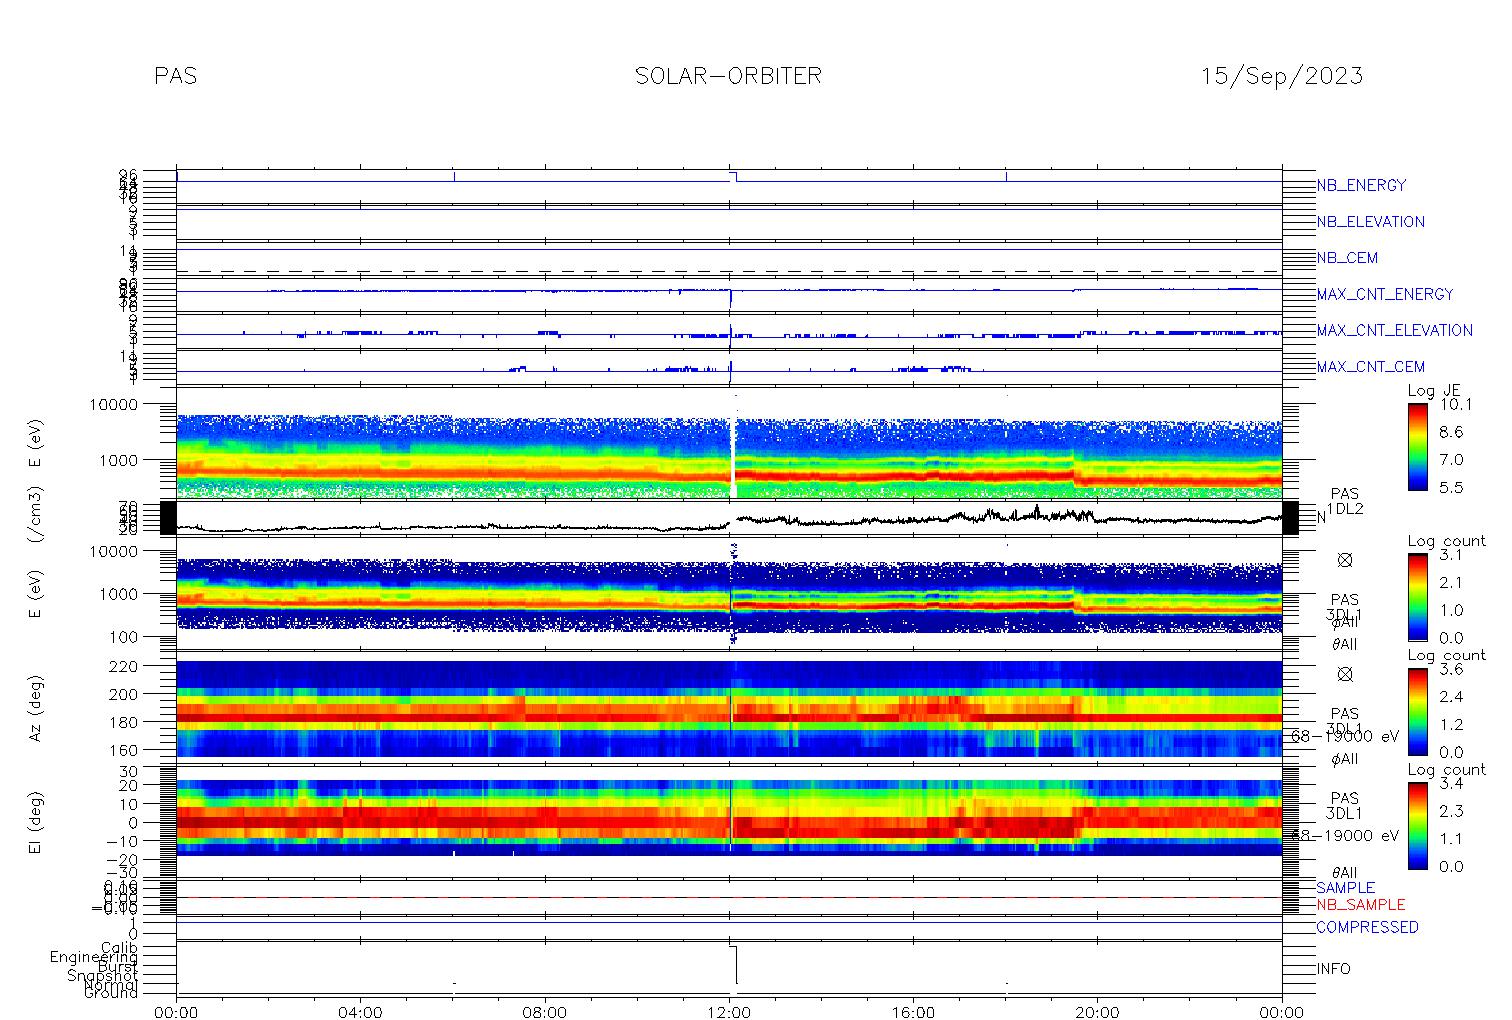The width and height of the screenshot is (1512, 1020).
Task: Click the 5.5 value on Log JE scale
Action: 1451,487
